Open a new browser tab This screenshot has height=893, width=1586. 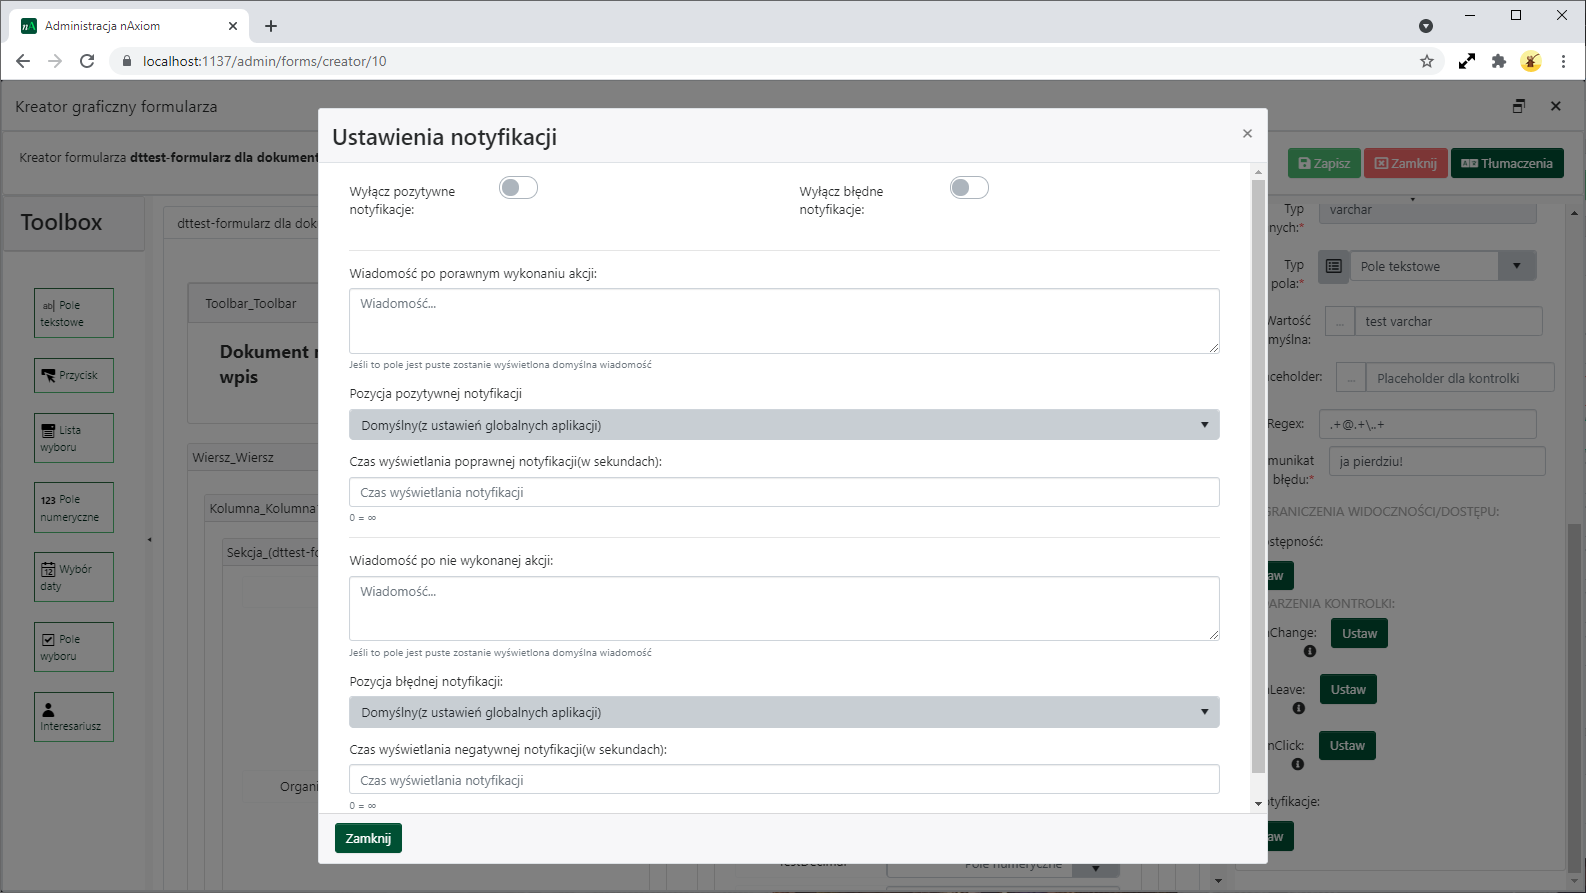tap(271, 26)
